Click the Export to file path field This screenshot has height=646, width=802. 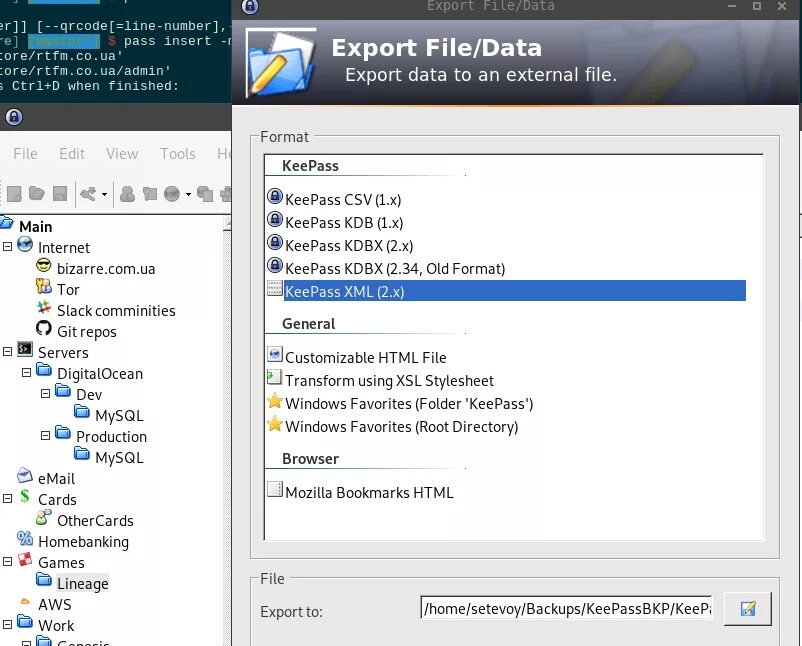[566, 608]
